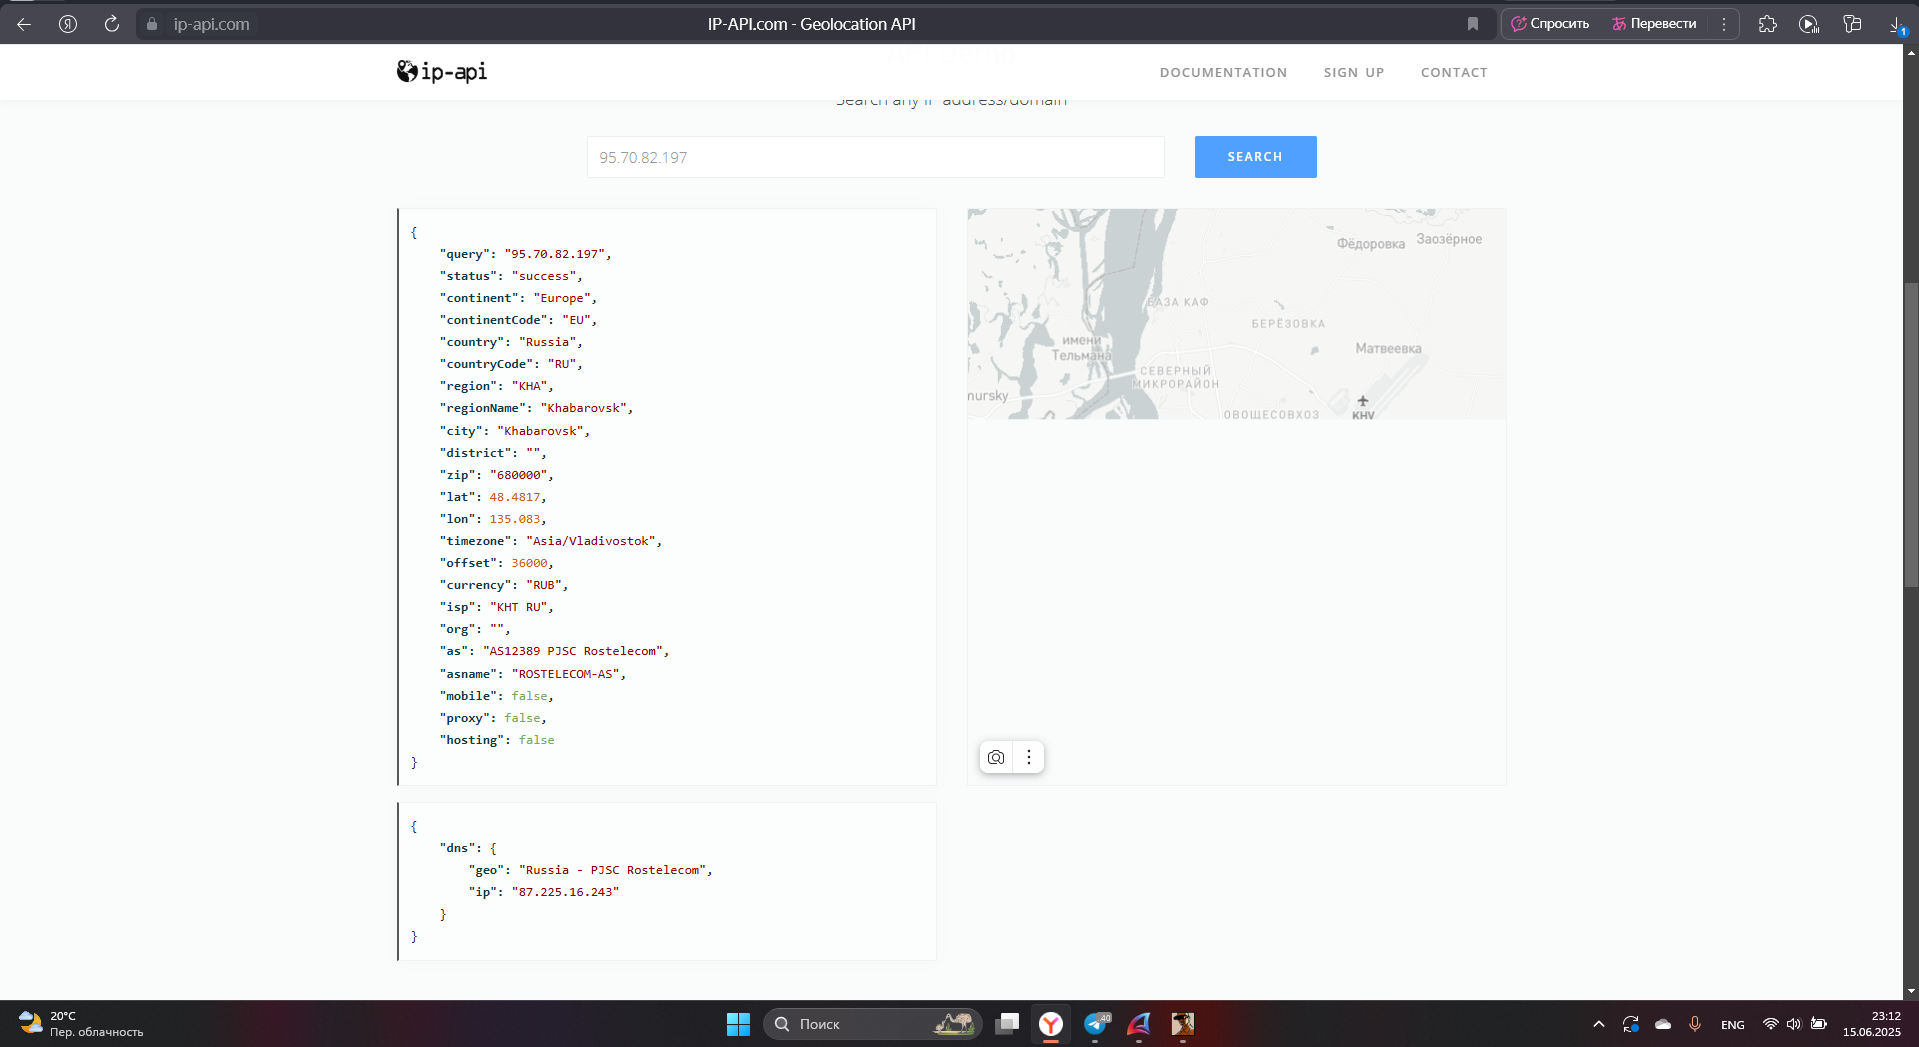The width and height of the screenshot is (1919, 1047).
Task: Open the tabs side panel icon
Action: tap(1852, 24)
